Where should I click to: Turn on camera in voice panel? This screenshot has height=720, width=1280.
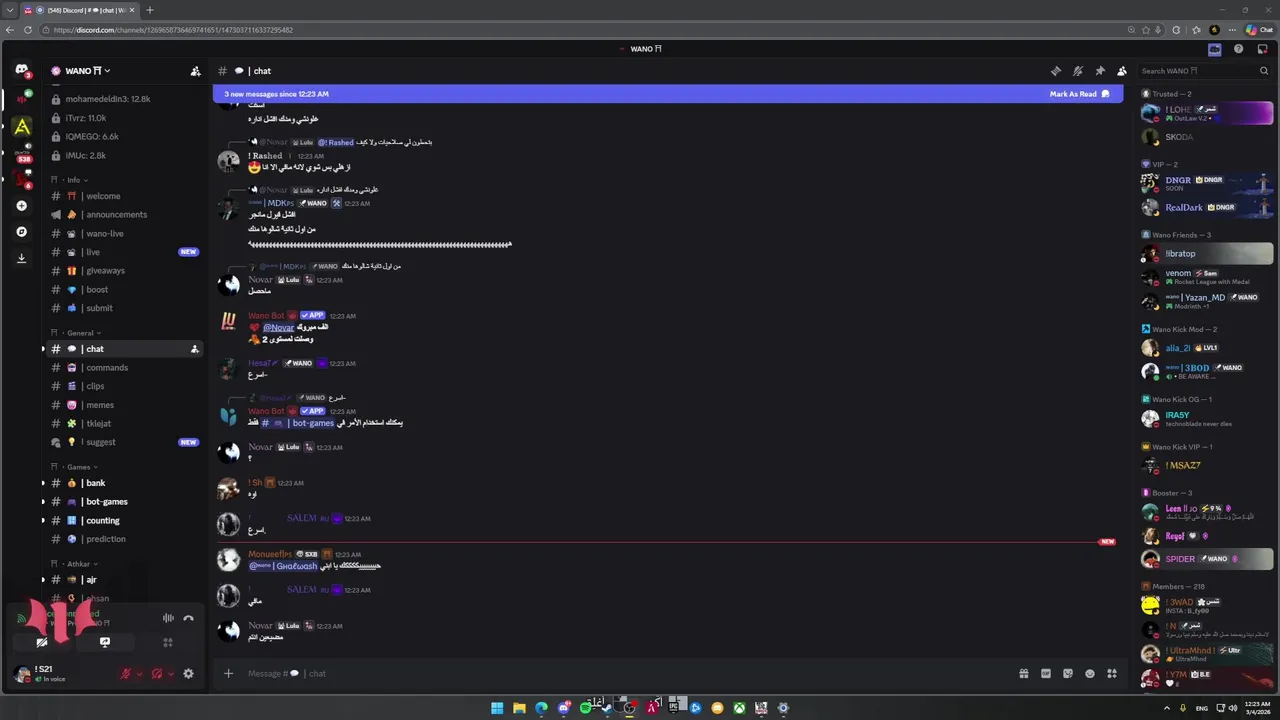[x=42, y=642]
